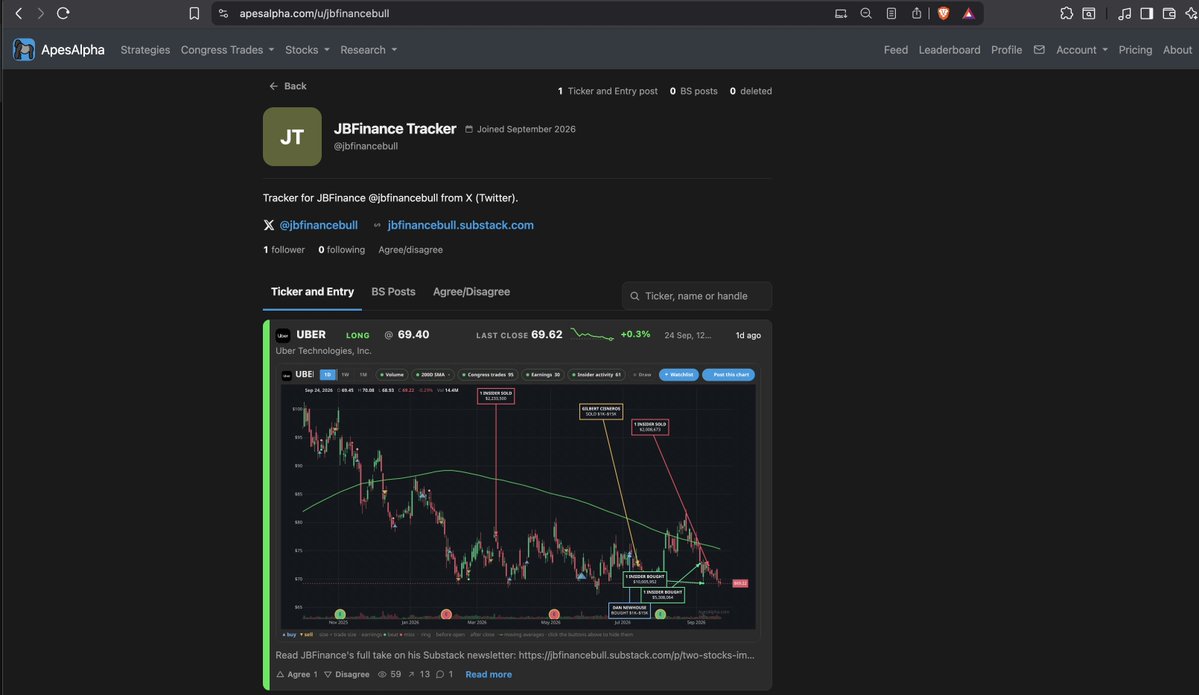Open Profile in navbar
Viewport: 1199px width, 695px height.
tap(1006, 50)
